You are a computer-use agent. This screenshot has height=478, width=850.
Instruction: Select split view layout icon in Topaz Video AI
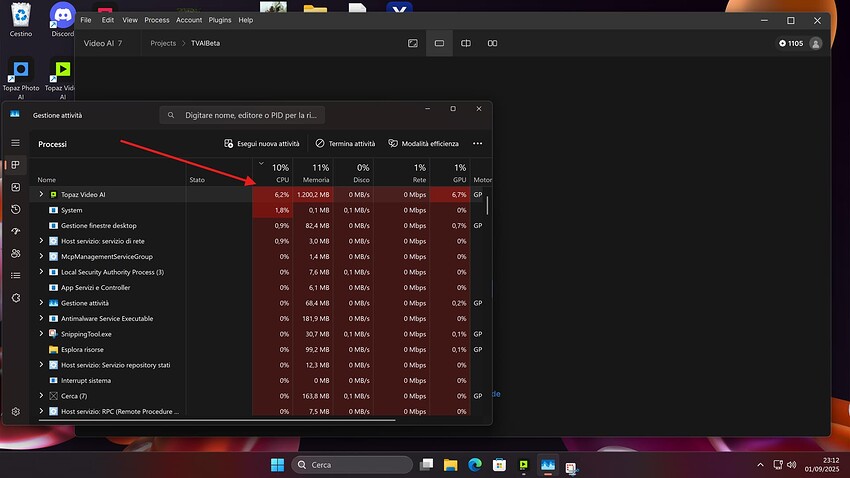pyautogui.click(x=466, y=43)
